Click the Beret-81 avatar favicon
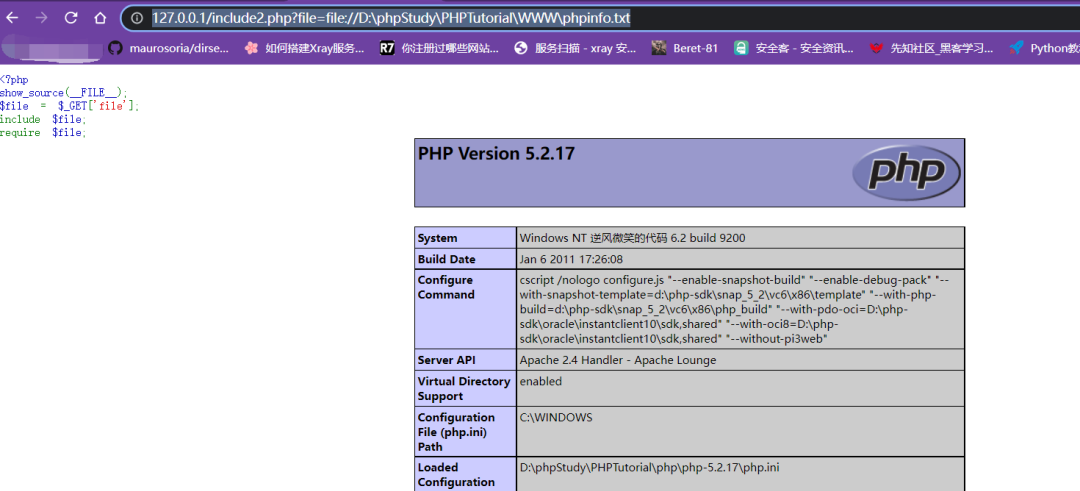Image resolution: width=1080 pixels, height=491 pixels. pos(658,48)
